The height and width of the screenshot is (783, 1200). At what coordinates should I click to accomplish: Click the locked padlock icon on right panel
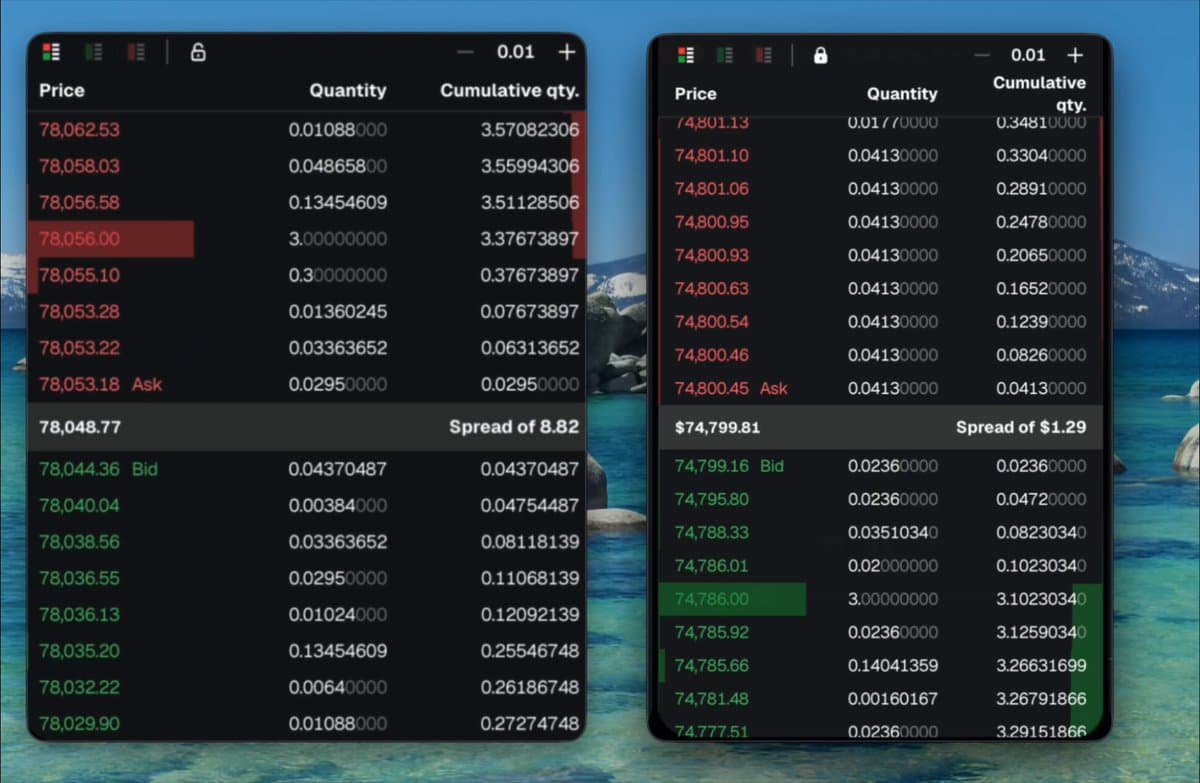(x=820, y=55)
